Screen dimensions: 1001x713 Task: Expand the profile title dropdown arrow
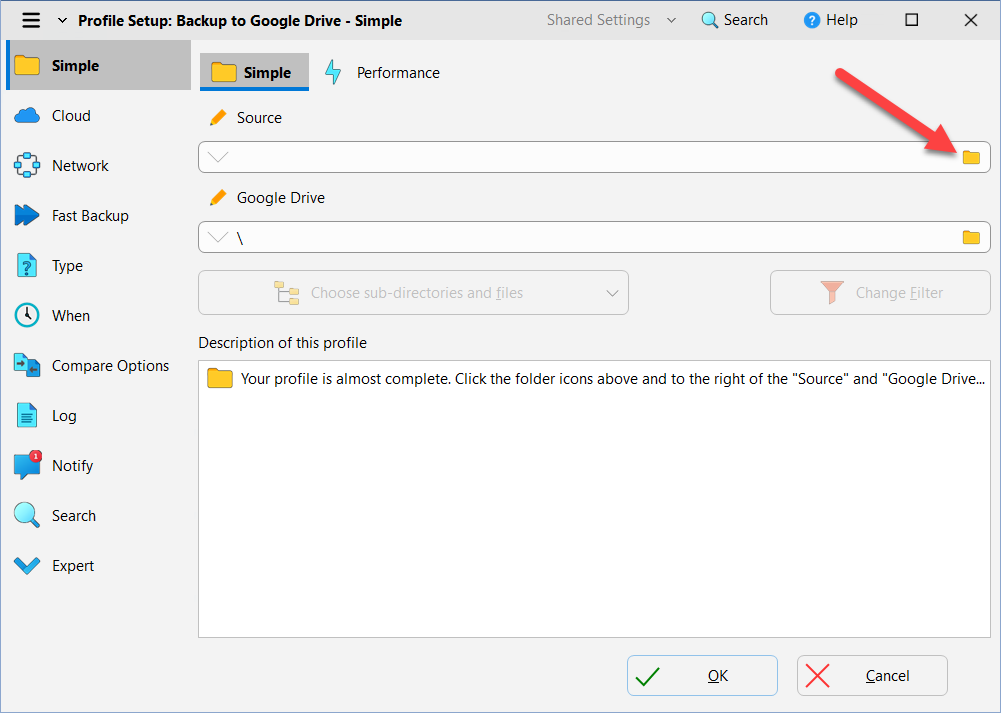(62, 20)
